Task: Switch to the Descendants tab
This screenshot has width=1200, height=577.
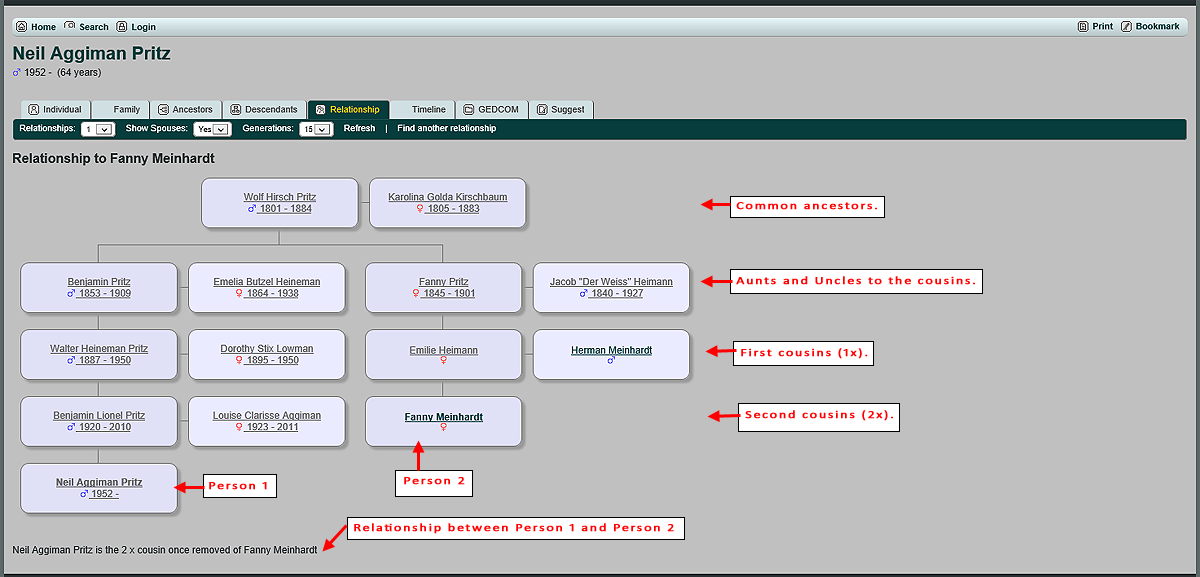Action: click(264, 109)
